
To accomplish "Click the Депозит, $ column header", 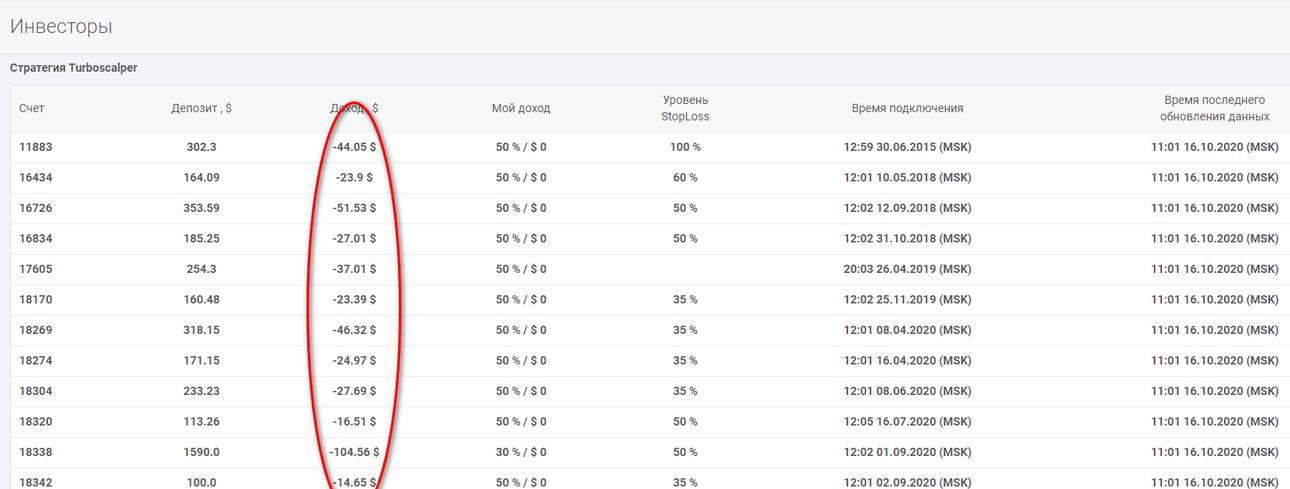I will click(x=202, y=108).
